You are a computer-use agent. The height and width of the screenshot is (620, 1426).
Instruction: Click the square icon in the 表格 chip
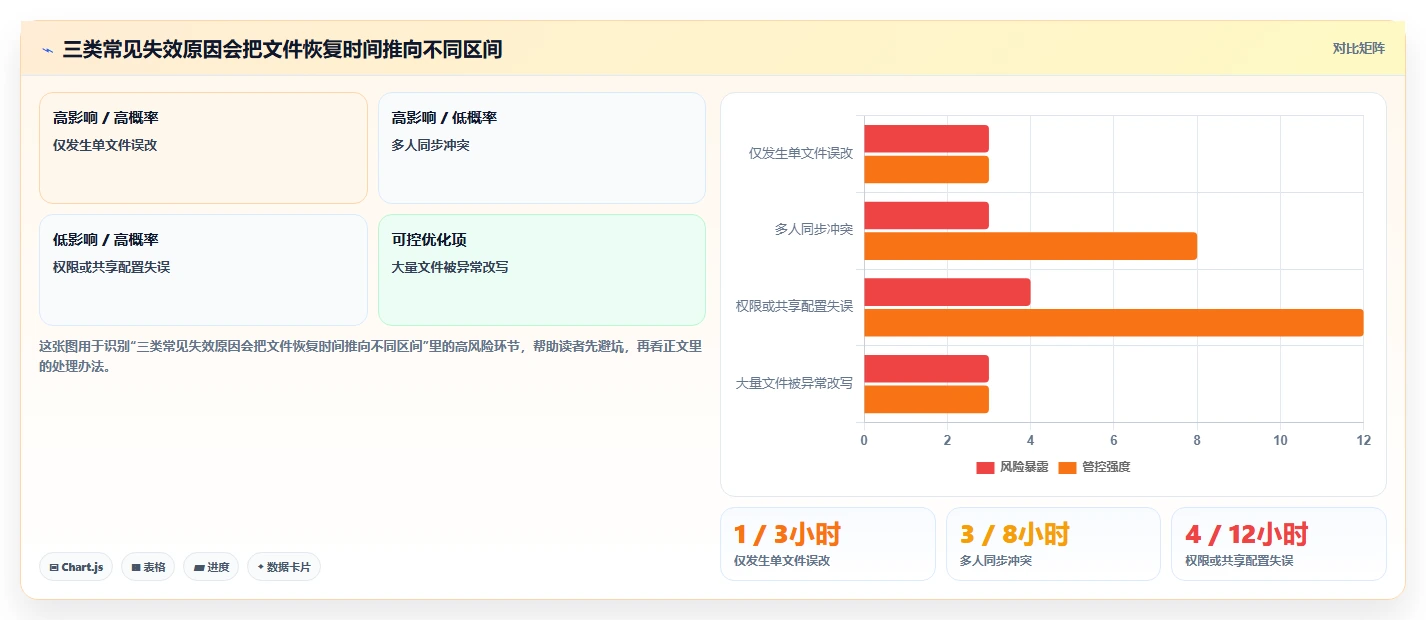pos(136,567)
